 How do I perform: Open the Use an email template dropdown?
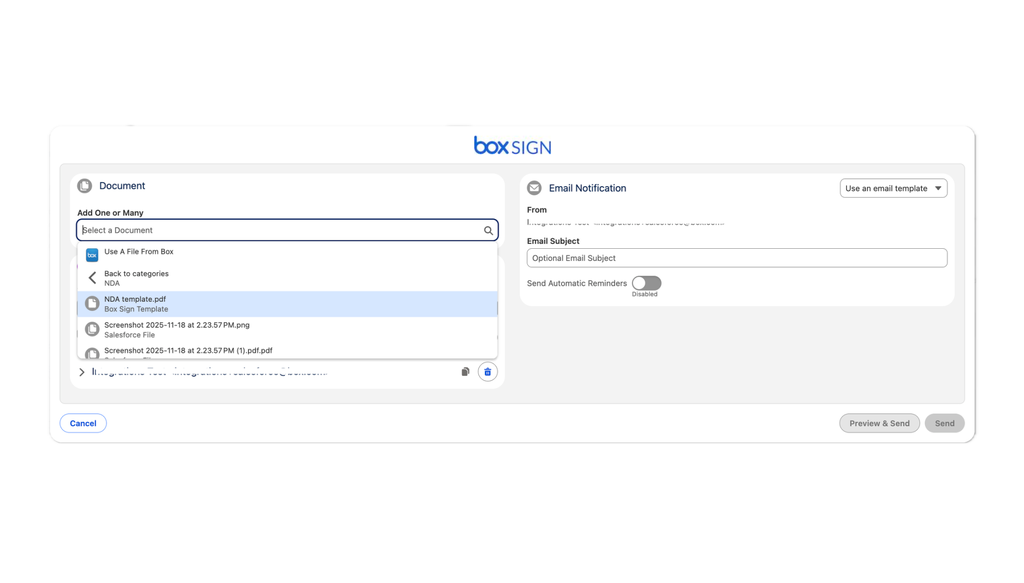click(893, 188)
